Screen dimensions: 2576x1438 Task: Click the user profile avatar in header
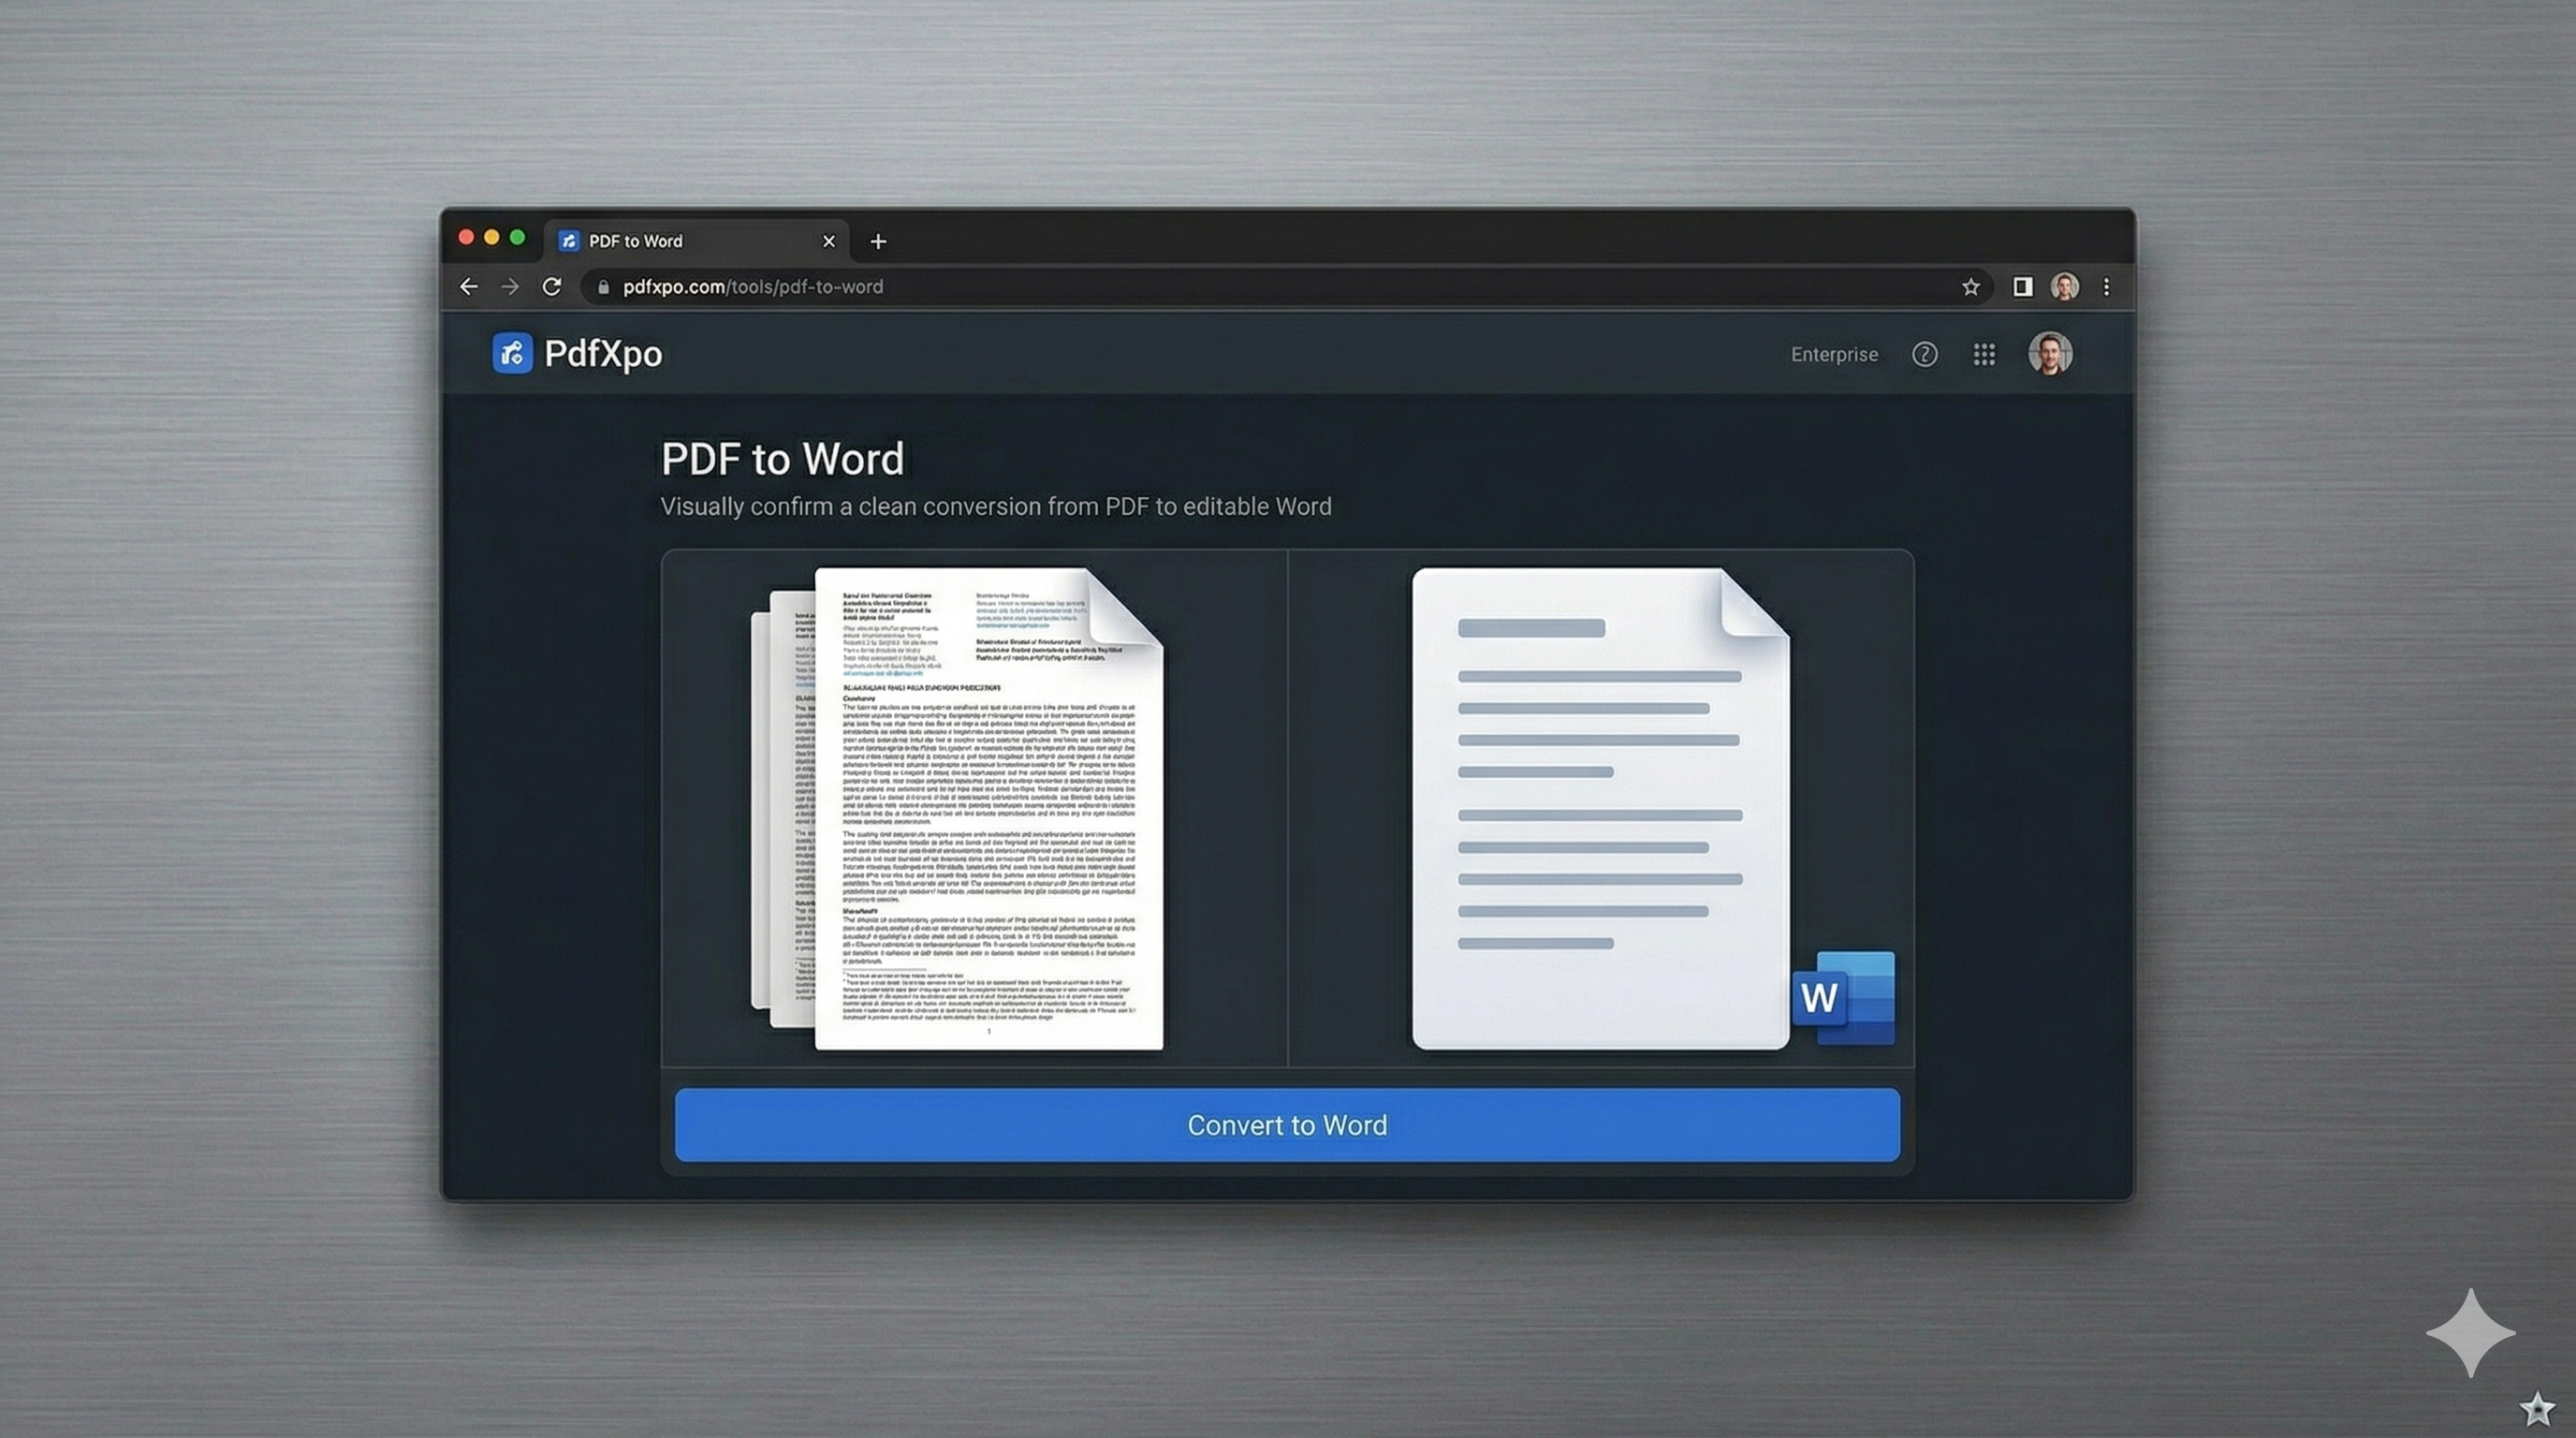tap(2049, 354)
